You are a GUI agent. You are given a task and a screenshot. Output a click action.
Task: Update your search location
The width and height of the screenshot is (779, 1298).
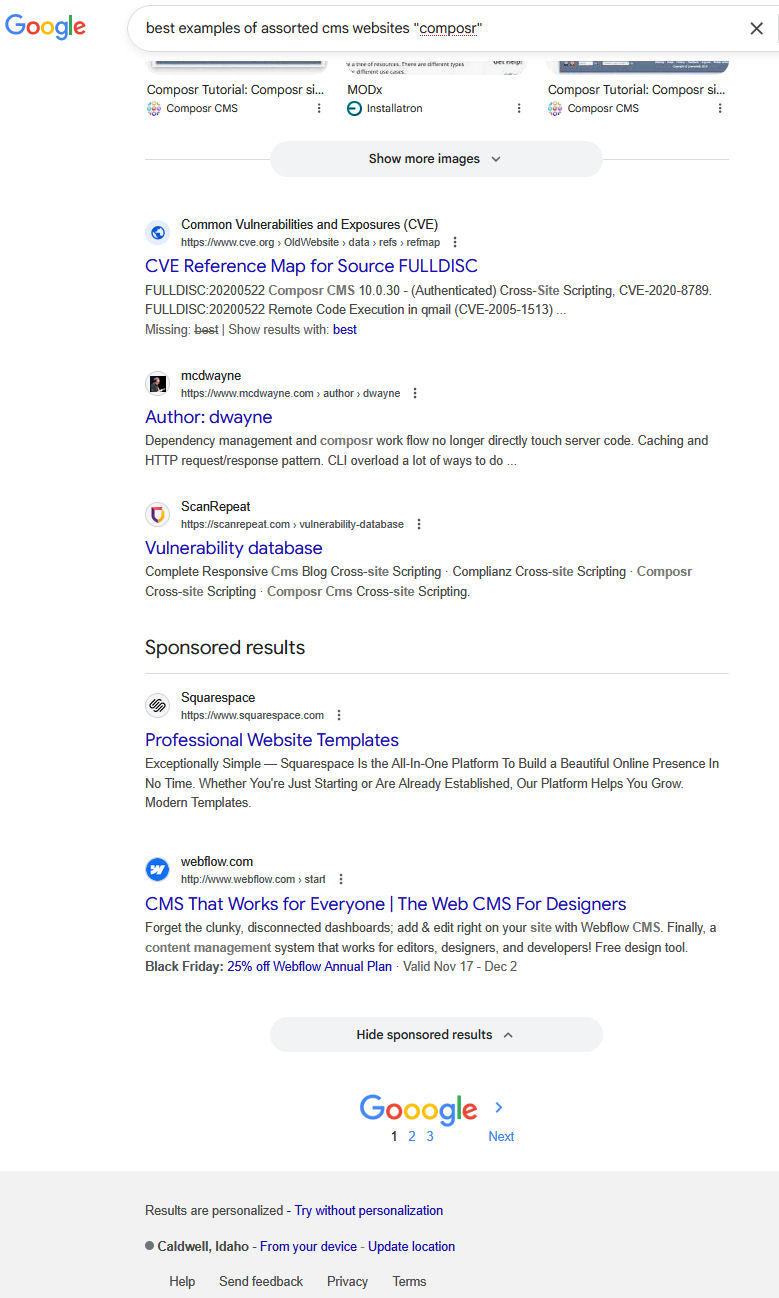click(411, 1246)
